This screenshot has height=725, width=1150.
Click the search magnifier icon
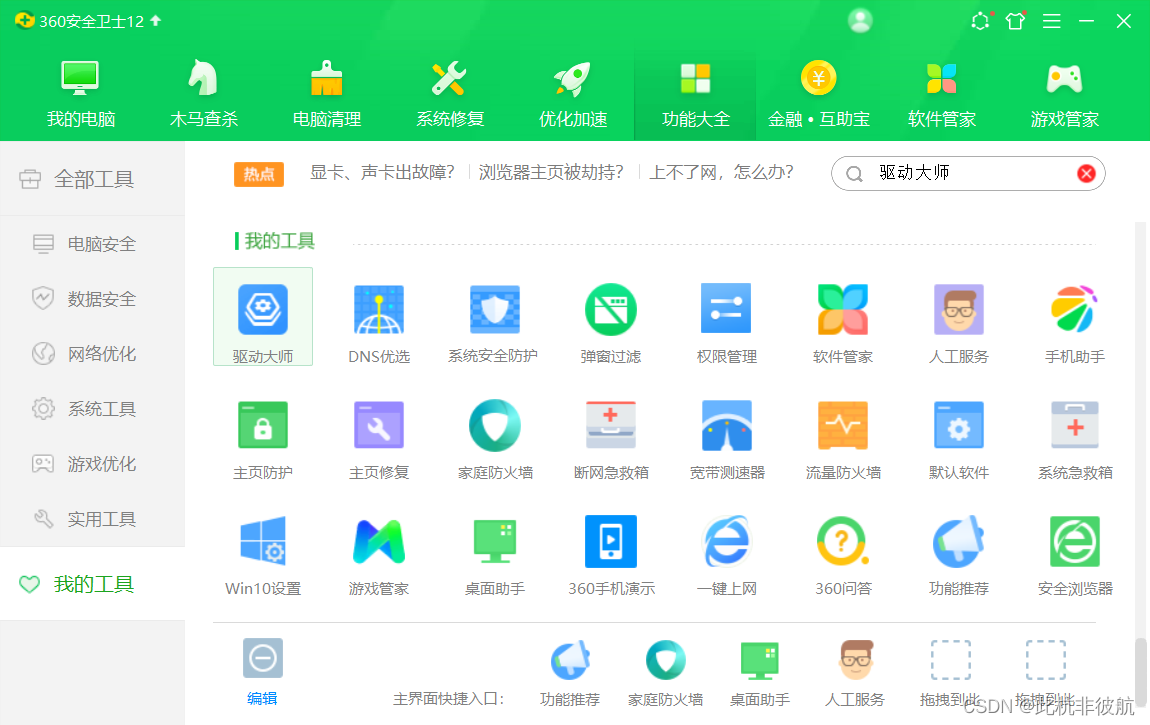pyautogui.click(x=854, y=174)
